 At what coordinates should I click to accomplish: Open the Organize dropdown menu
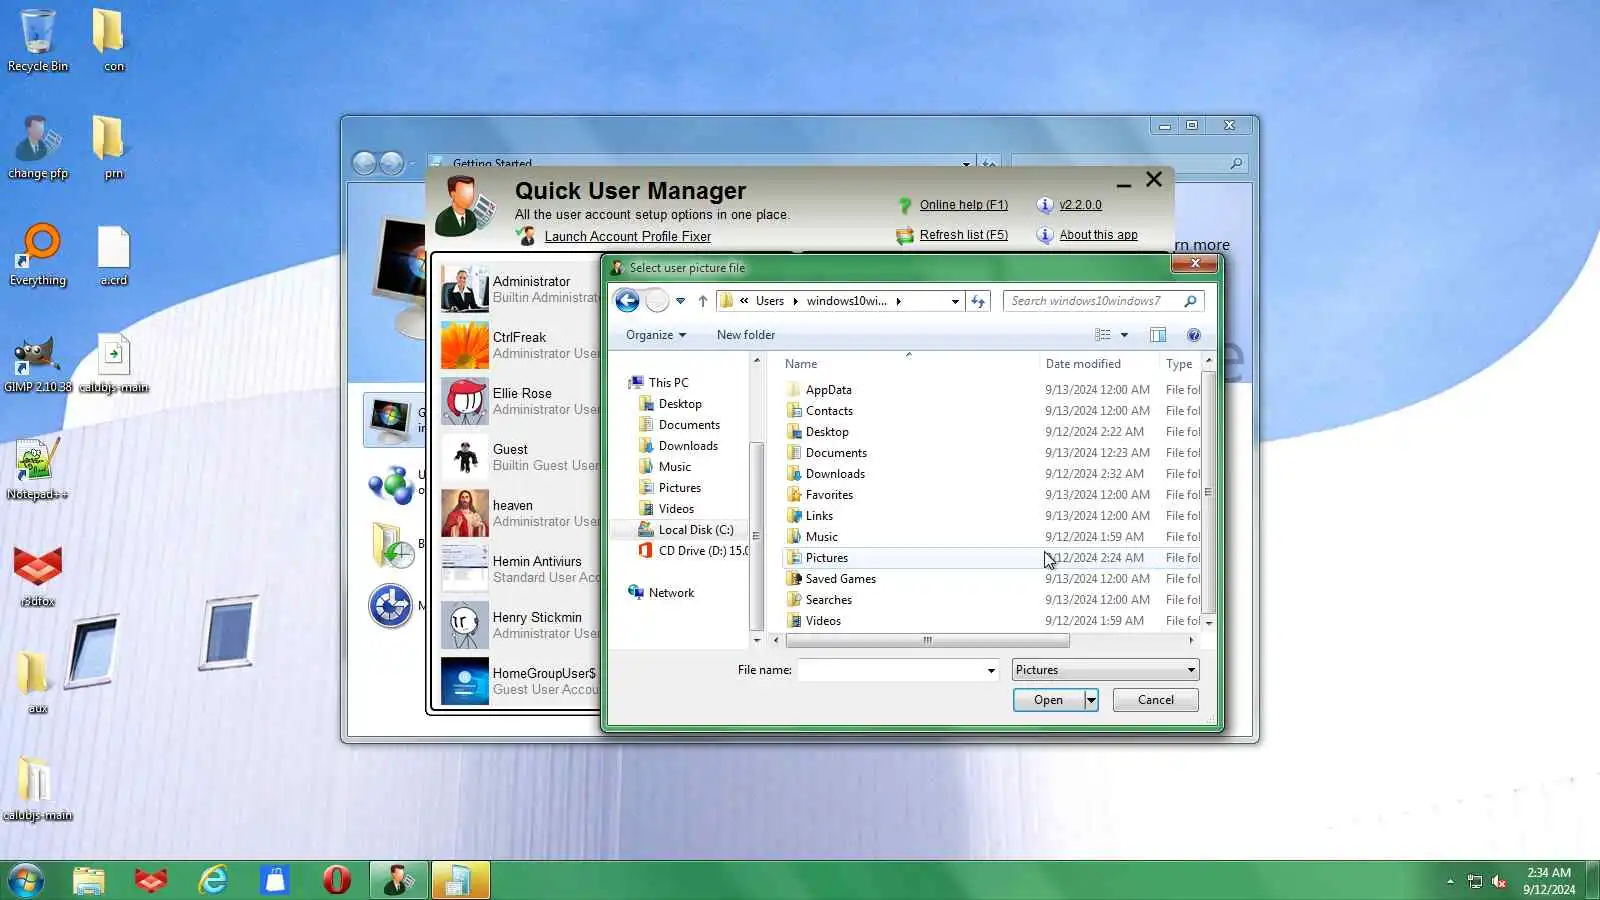656,335
